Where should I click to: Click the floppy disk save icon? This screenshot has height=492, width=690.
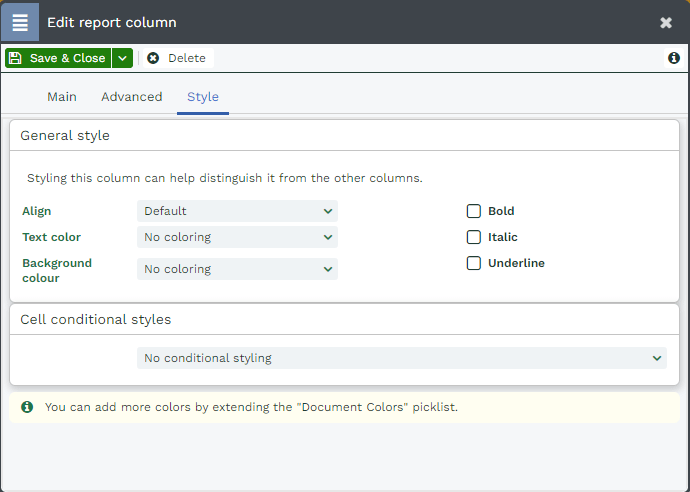click(15, 58)
